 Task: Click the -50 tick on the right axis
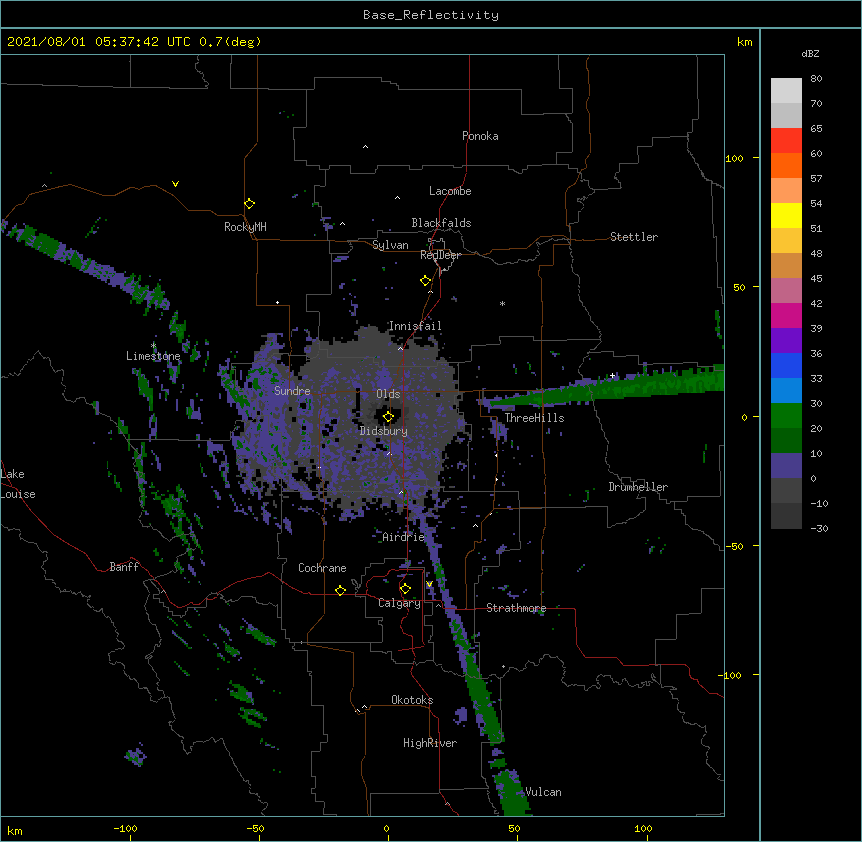733,546
